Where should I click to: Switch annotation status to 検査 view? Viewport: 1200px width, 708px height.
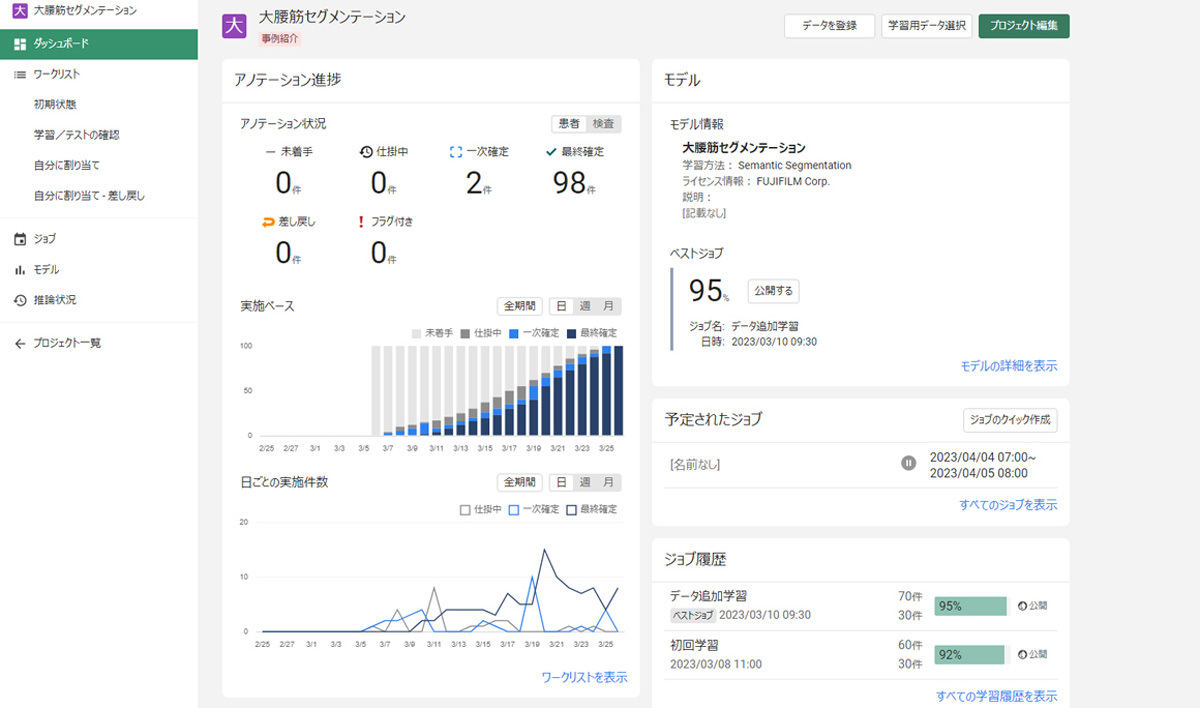[603, 124]
